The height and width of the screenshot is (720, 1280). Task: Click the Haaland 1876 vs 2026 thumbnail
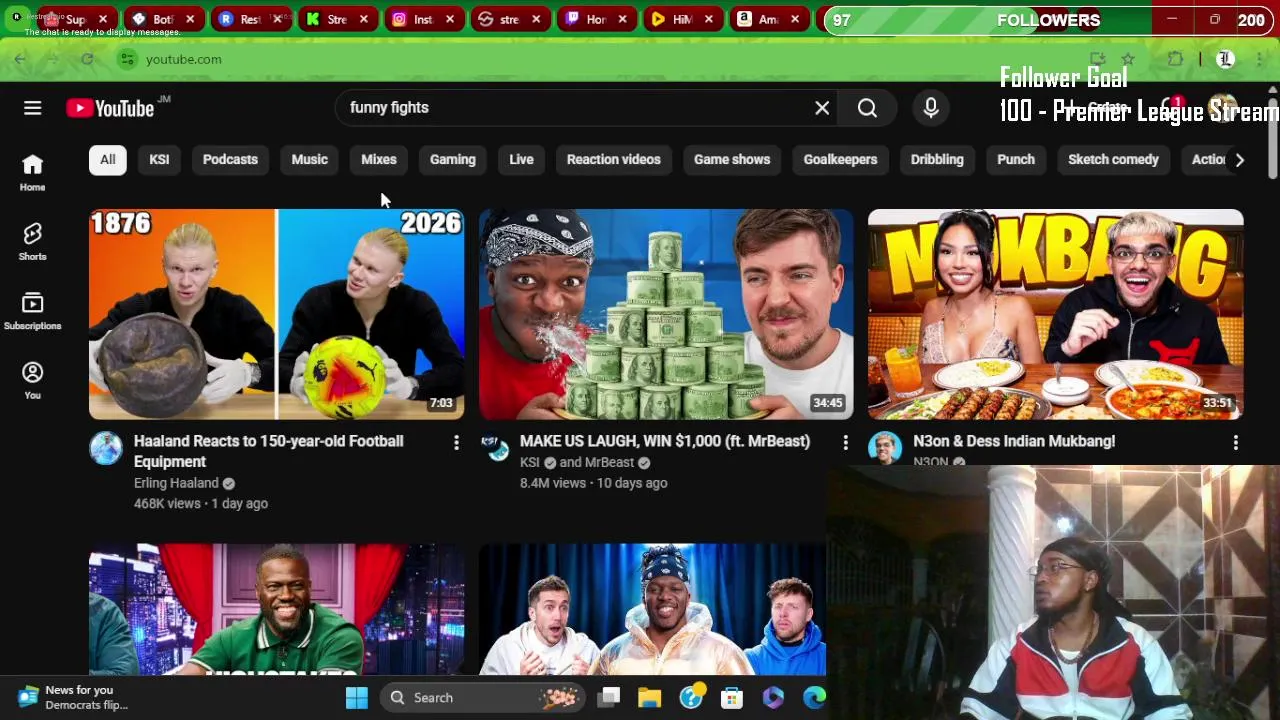(276, 314)
